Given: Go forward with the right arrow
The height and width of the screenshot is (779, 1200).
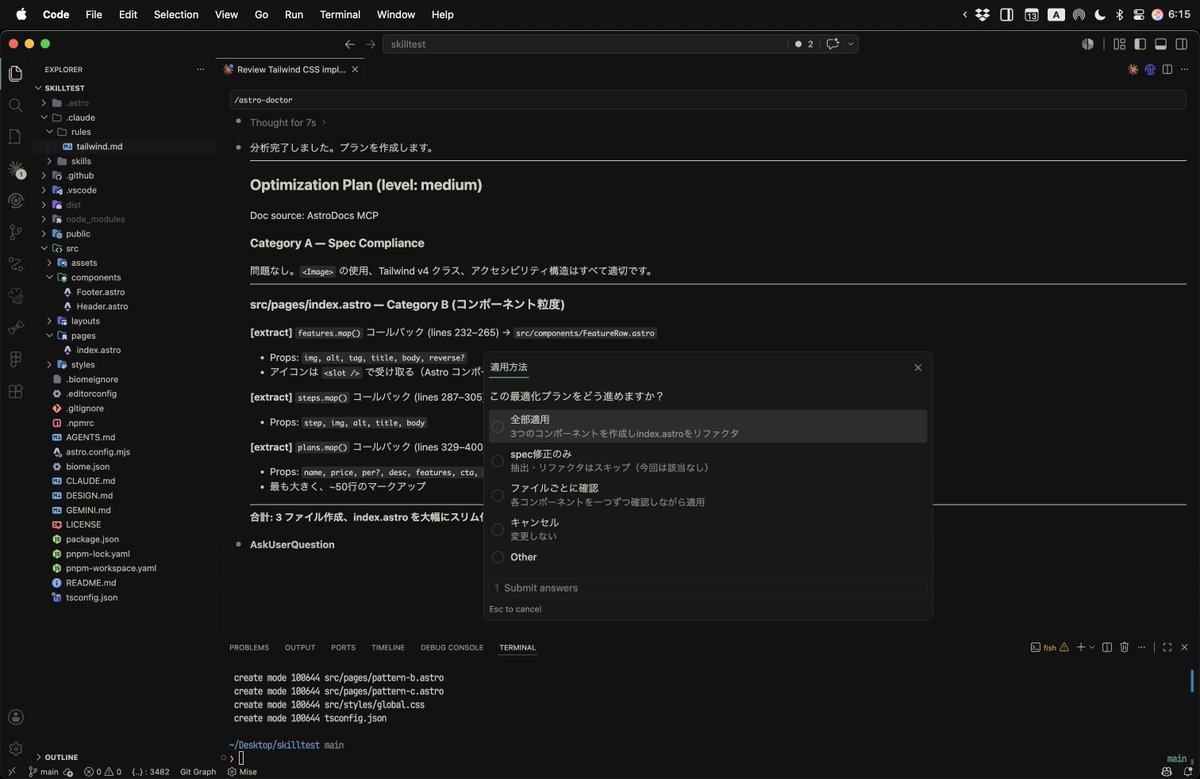Looking at the screenshot, I should tap(371, 44).
